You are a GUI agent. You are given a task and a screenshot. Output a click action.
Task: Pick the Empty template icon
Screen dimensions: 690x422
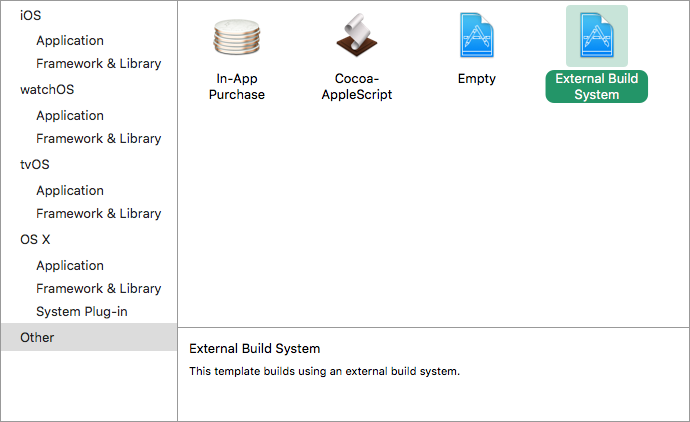476,36
